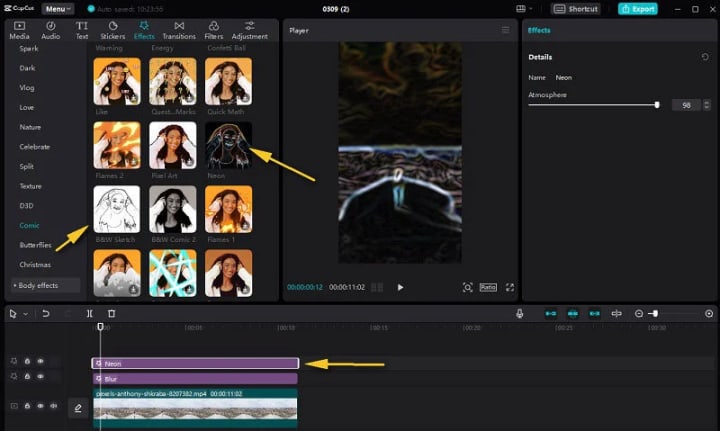Image resolution: width=720 pixels, height=431 pixels.
Task: Open fullscreen preview in the Player
Action: (x=510, y=287)
